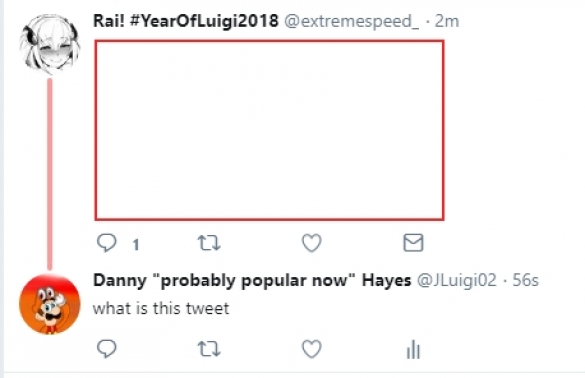Send Rai's tweet via Direct Message envelope
The width and height of the screenshot is (585, 378).
[413, 243]
